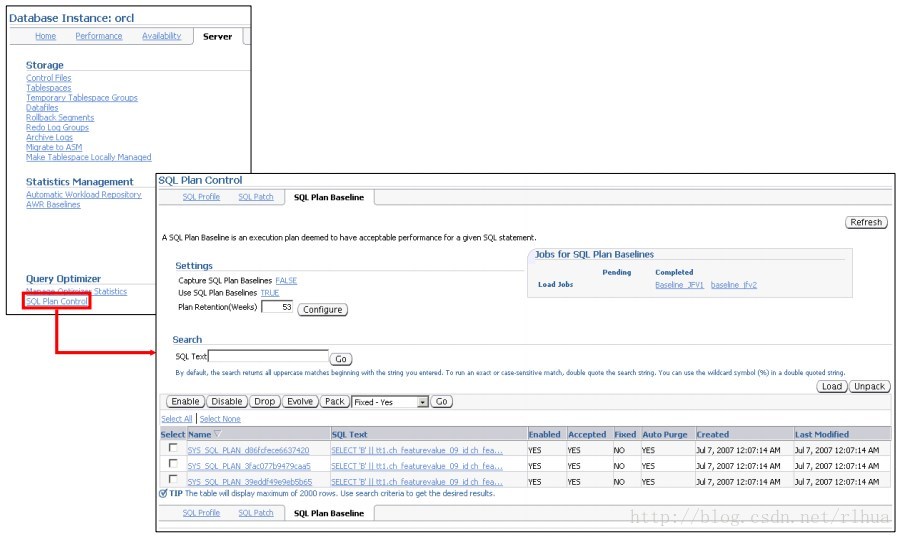This screenshot has height=537, width=901.
Task: Click TRUE link for Use SQL Plan Baselines
Action: 269,292
